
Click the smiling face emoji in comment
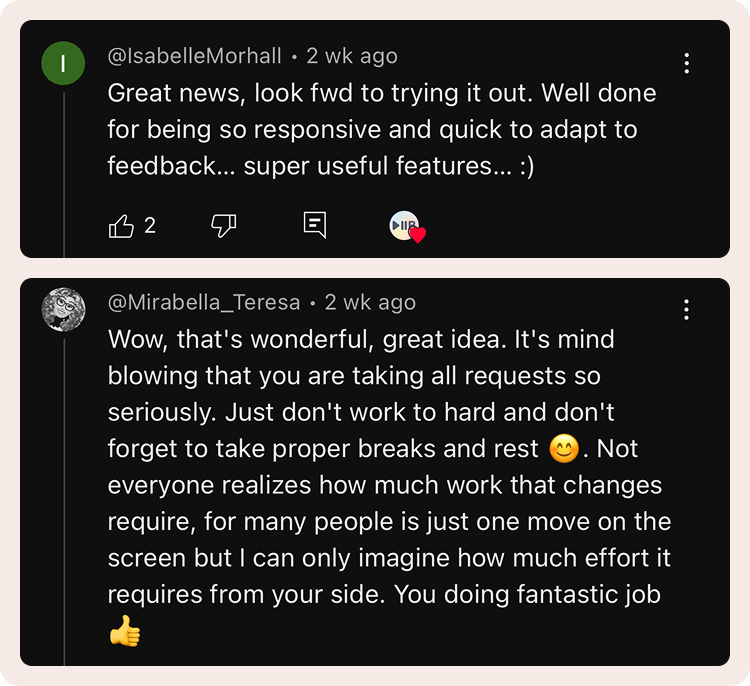[x=564, y=449]
